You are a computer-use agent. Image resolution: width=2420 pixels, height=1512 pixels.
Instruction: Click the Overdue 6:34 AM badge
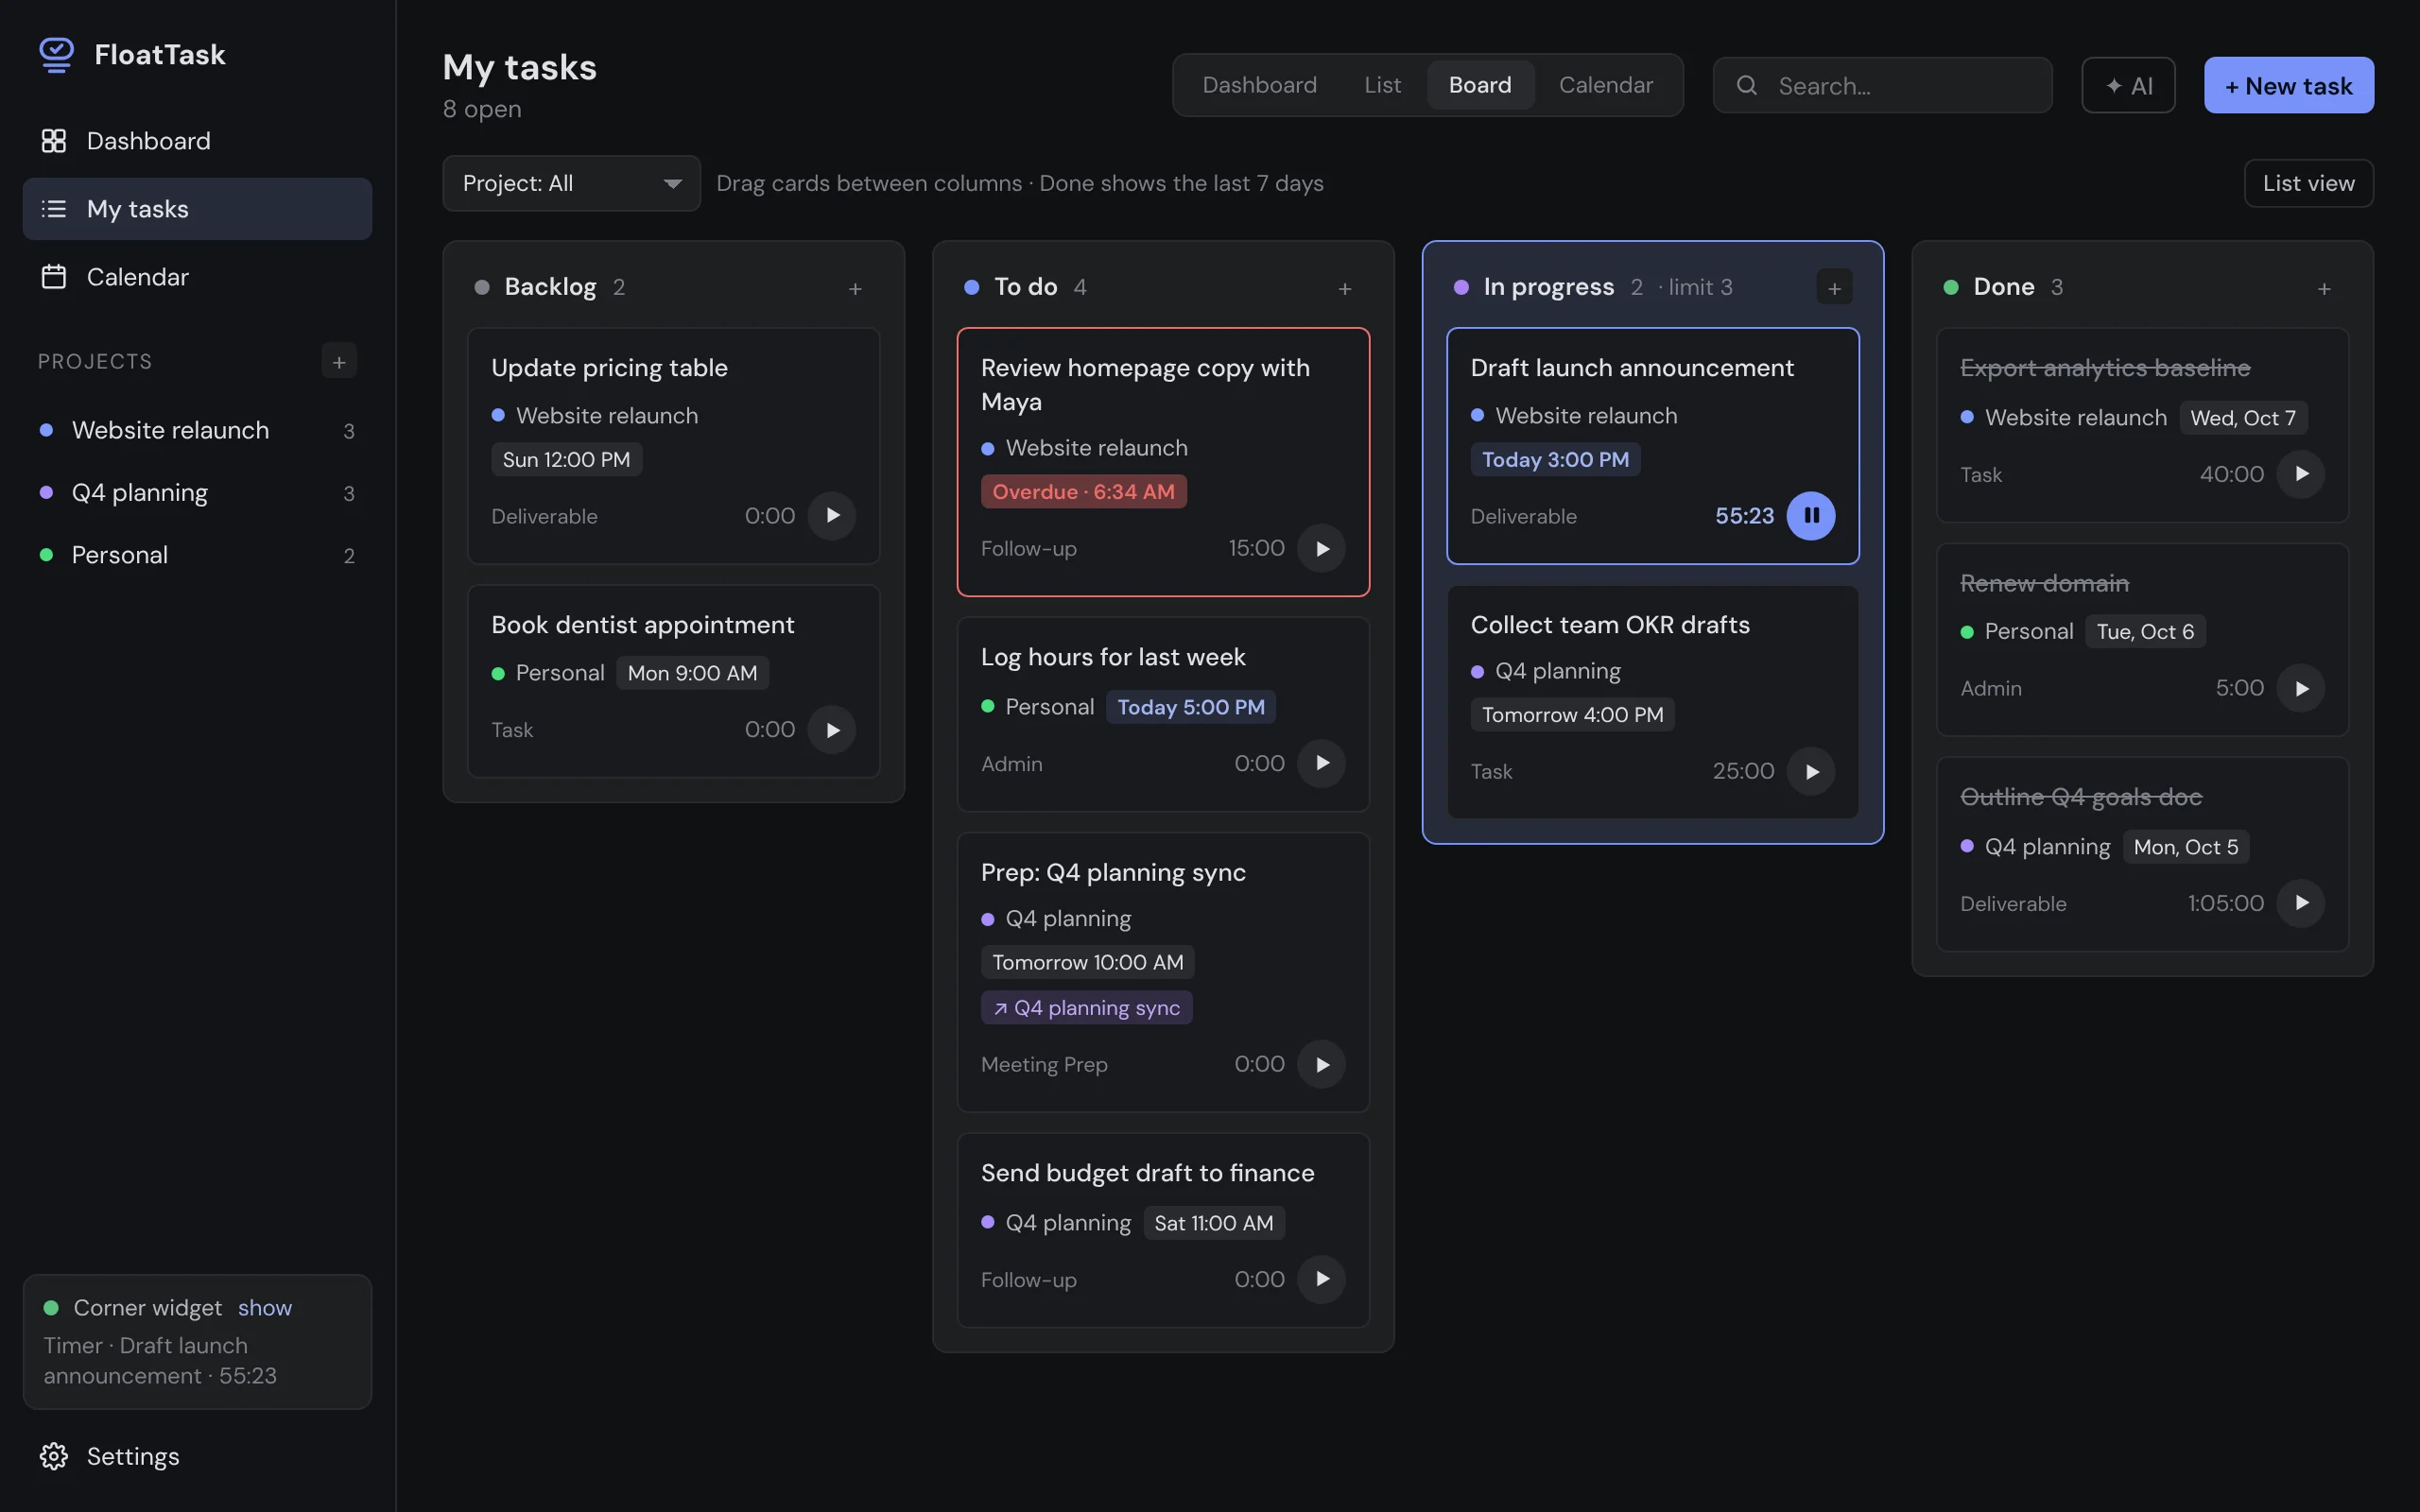(1083, 492)
